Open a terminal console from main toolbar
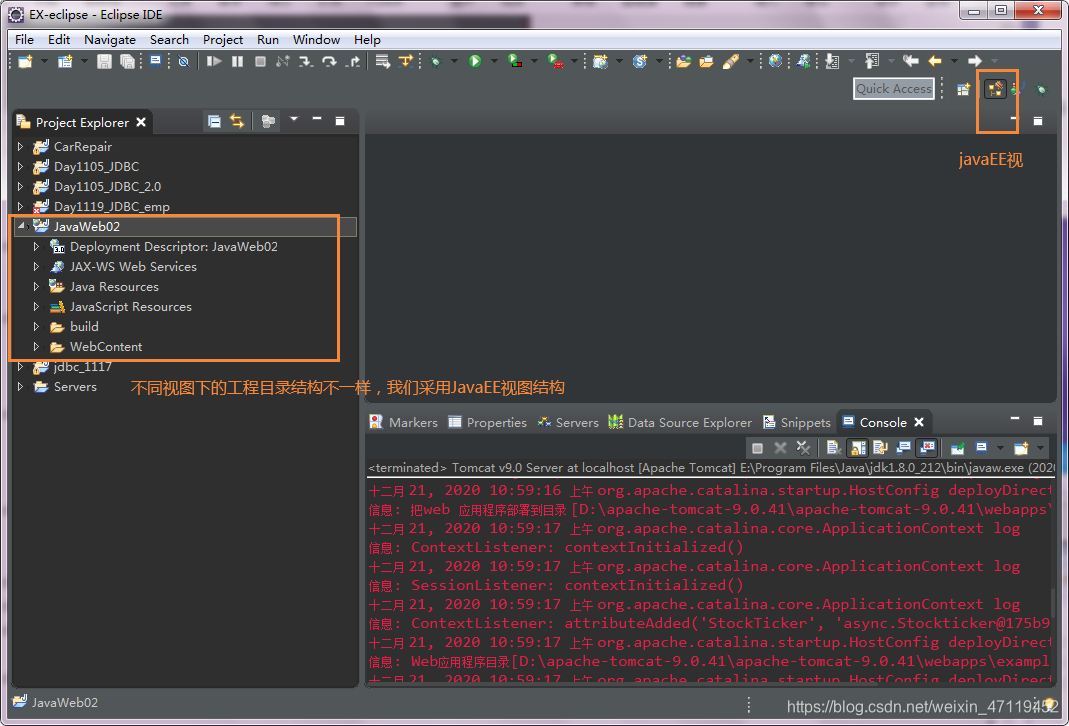1069x726 pixels. 155,61
